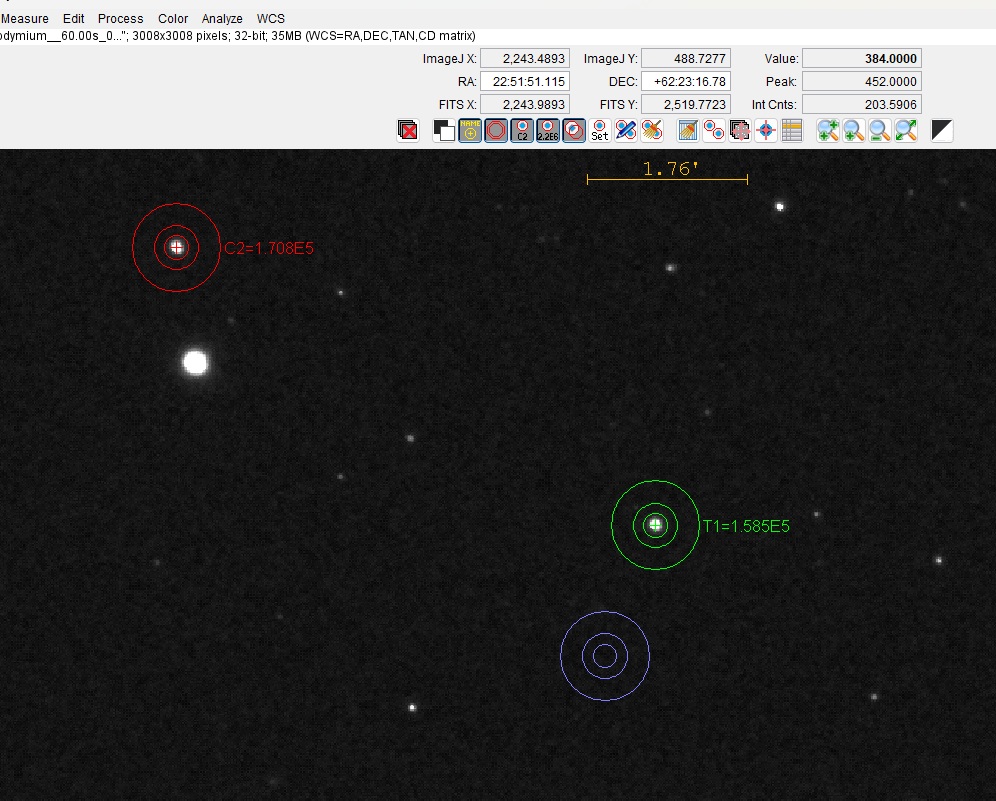Click the RA coordinate field
996x801 pixels.
click(525, 82)
